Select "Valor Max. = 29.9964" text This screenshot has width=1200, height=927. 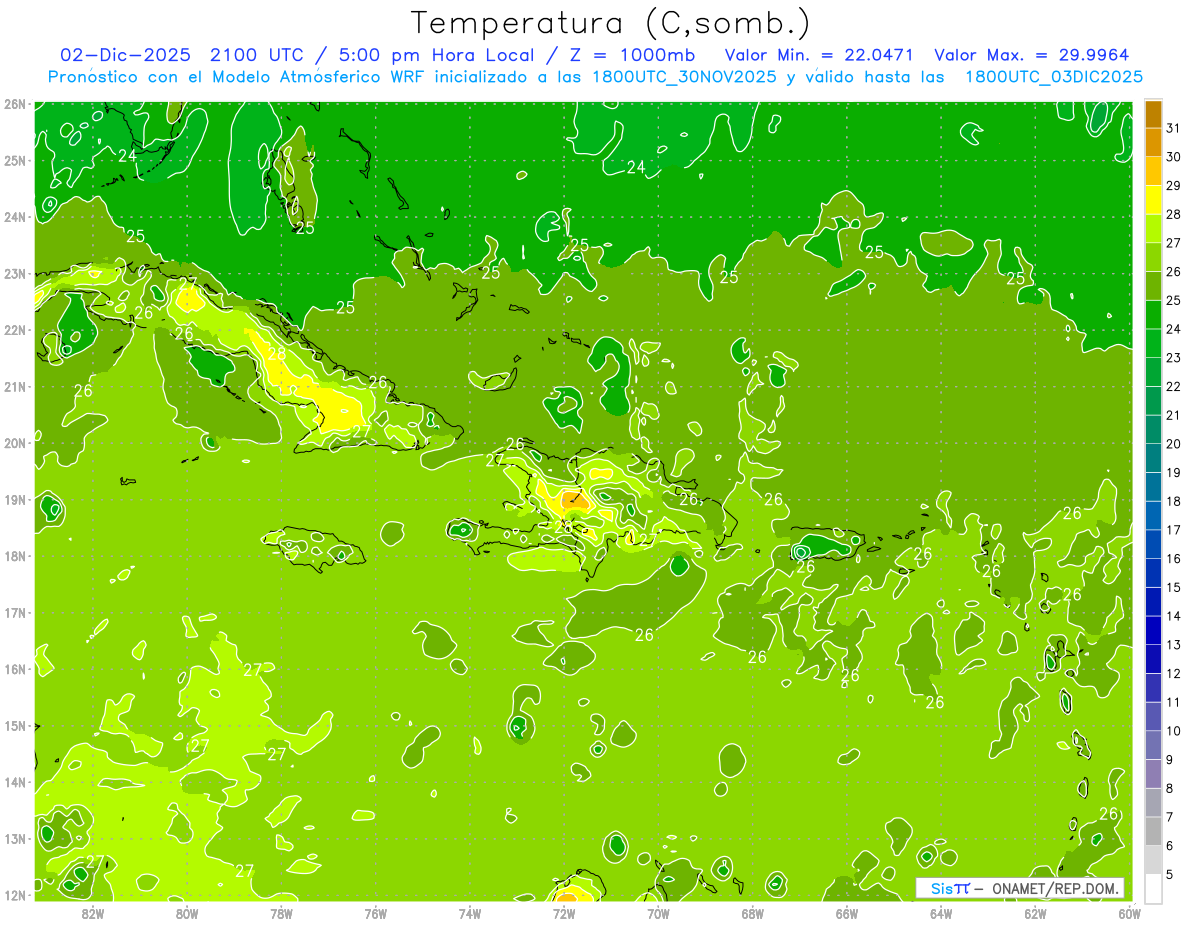coord(1032,55)
